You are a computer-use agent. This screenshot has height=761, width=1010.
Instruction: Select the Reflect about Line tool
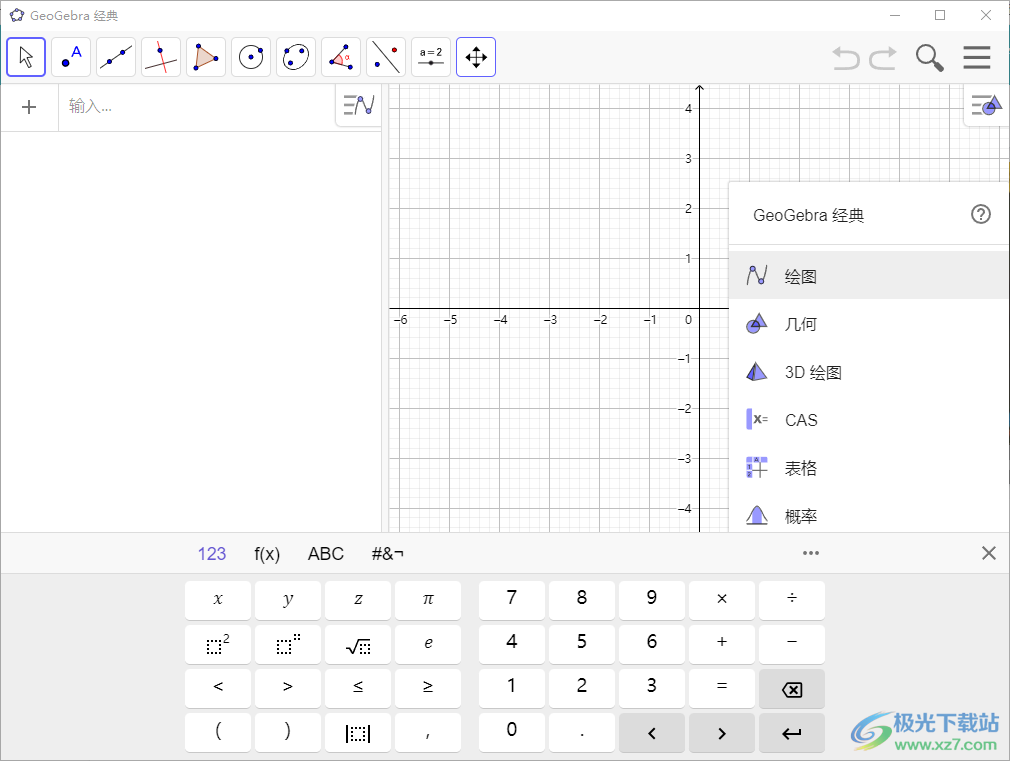click(x=386, y=57)
